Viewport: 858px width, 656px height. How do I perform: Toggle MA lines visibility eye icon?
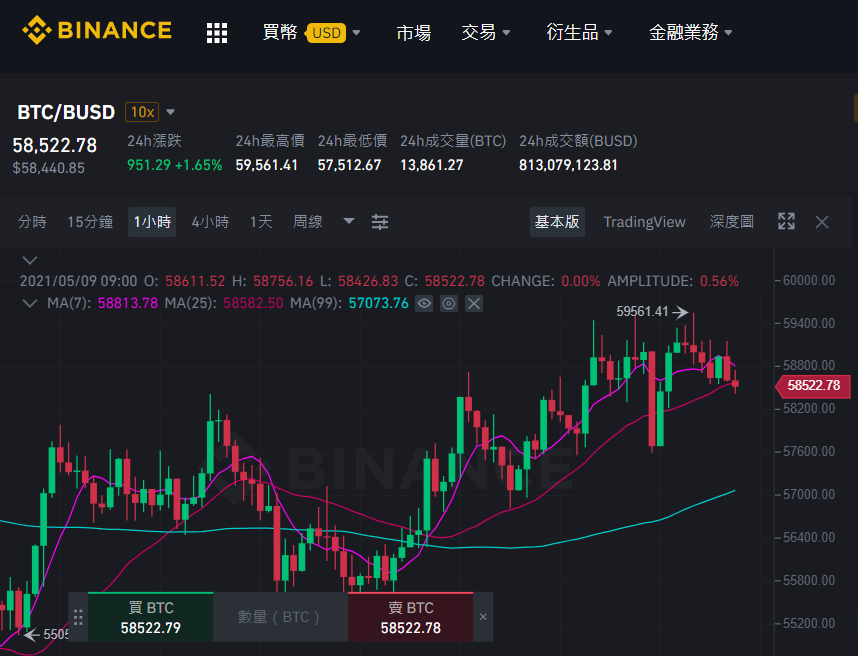(x=424, y=303)
